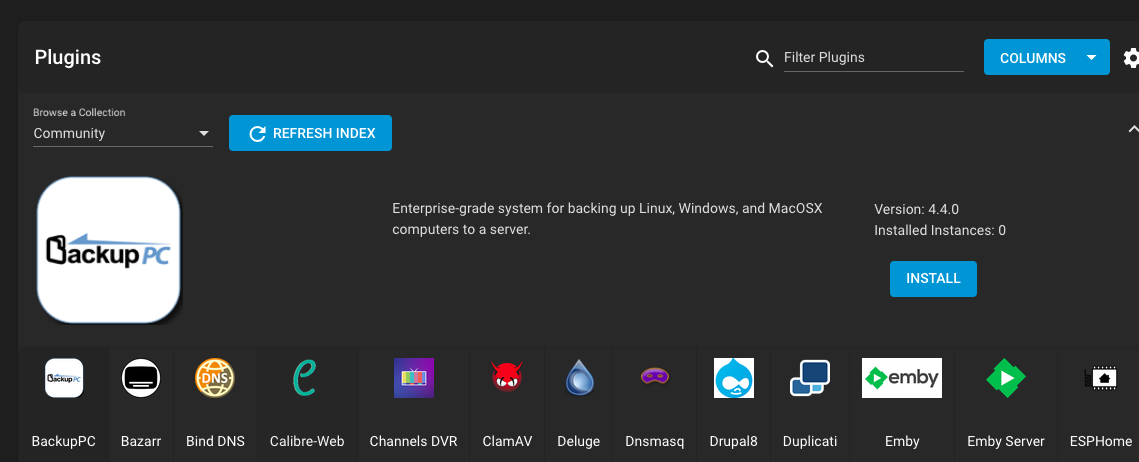Click the Deluge label text
The image size is (1139, 462).
(579, 441)
